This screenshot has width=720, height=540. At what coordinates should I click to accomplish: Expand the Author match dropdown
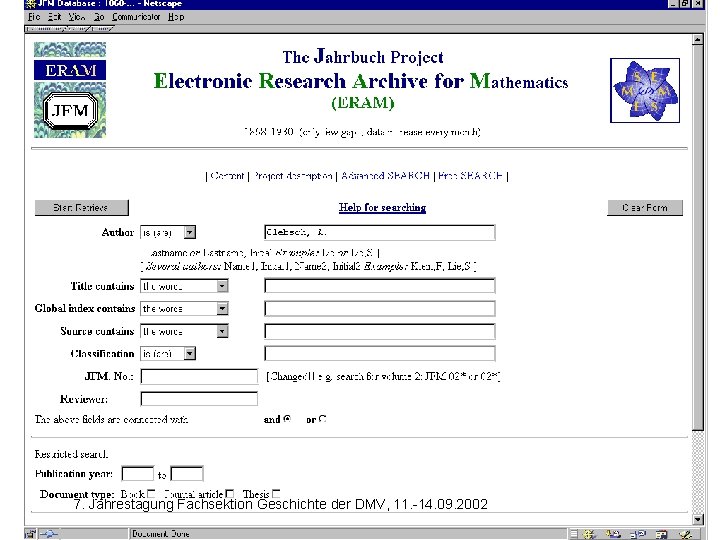(190, 233)
